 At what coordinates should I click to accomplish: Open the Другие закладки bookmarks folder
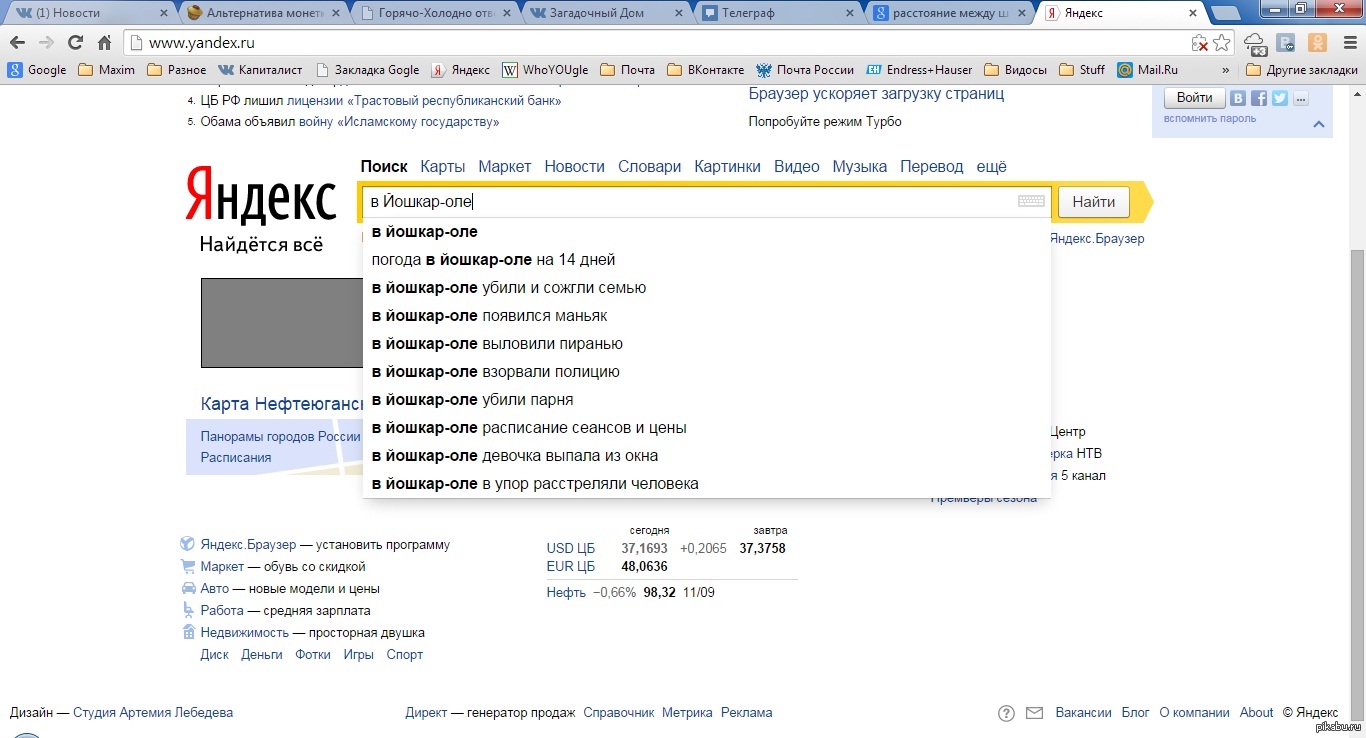tap(1302, 70)
